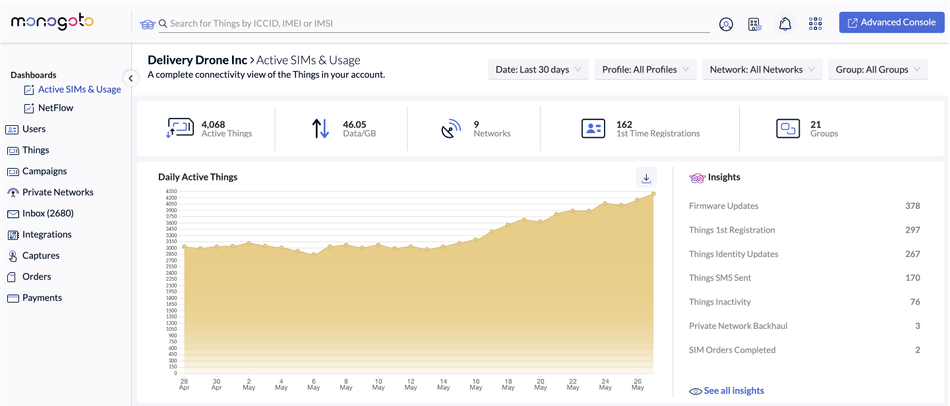The width and height of the screenshot is (950, 406).
Task: Expand the Group: All Groups dropdown
Action: pos(877,70)
